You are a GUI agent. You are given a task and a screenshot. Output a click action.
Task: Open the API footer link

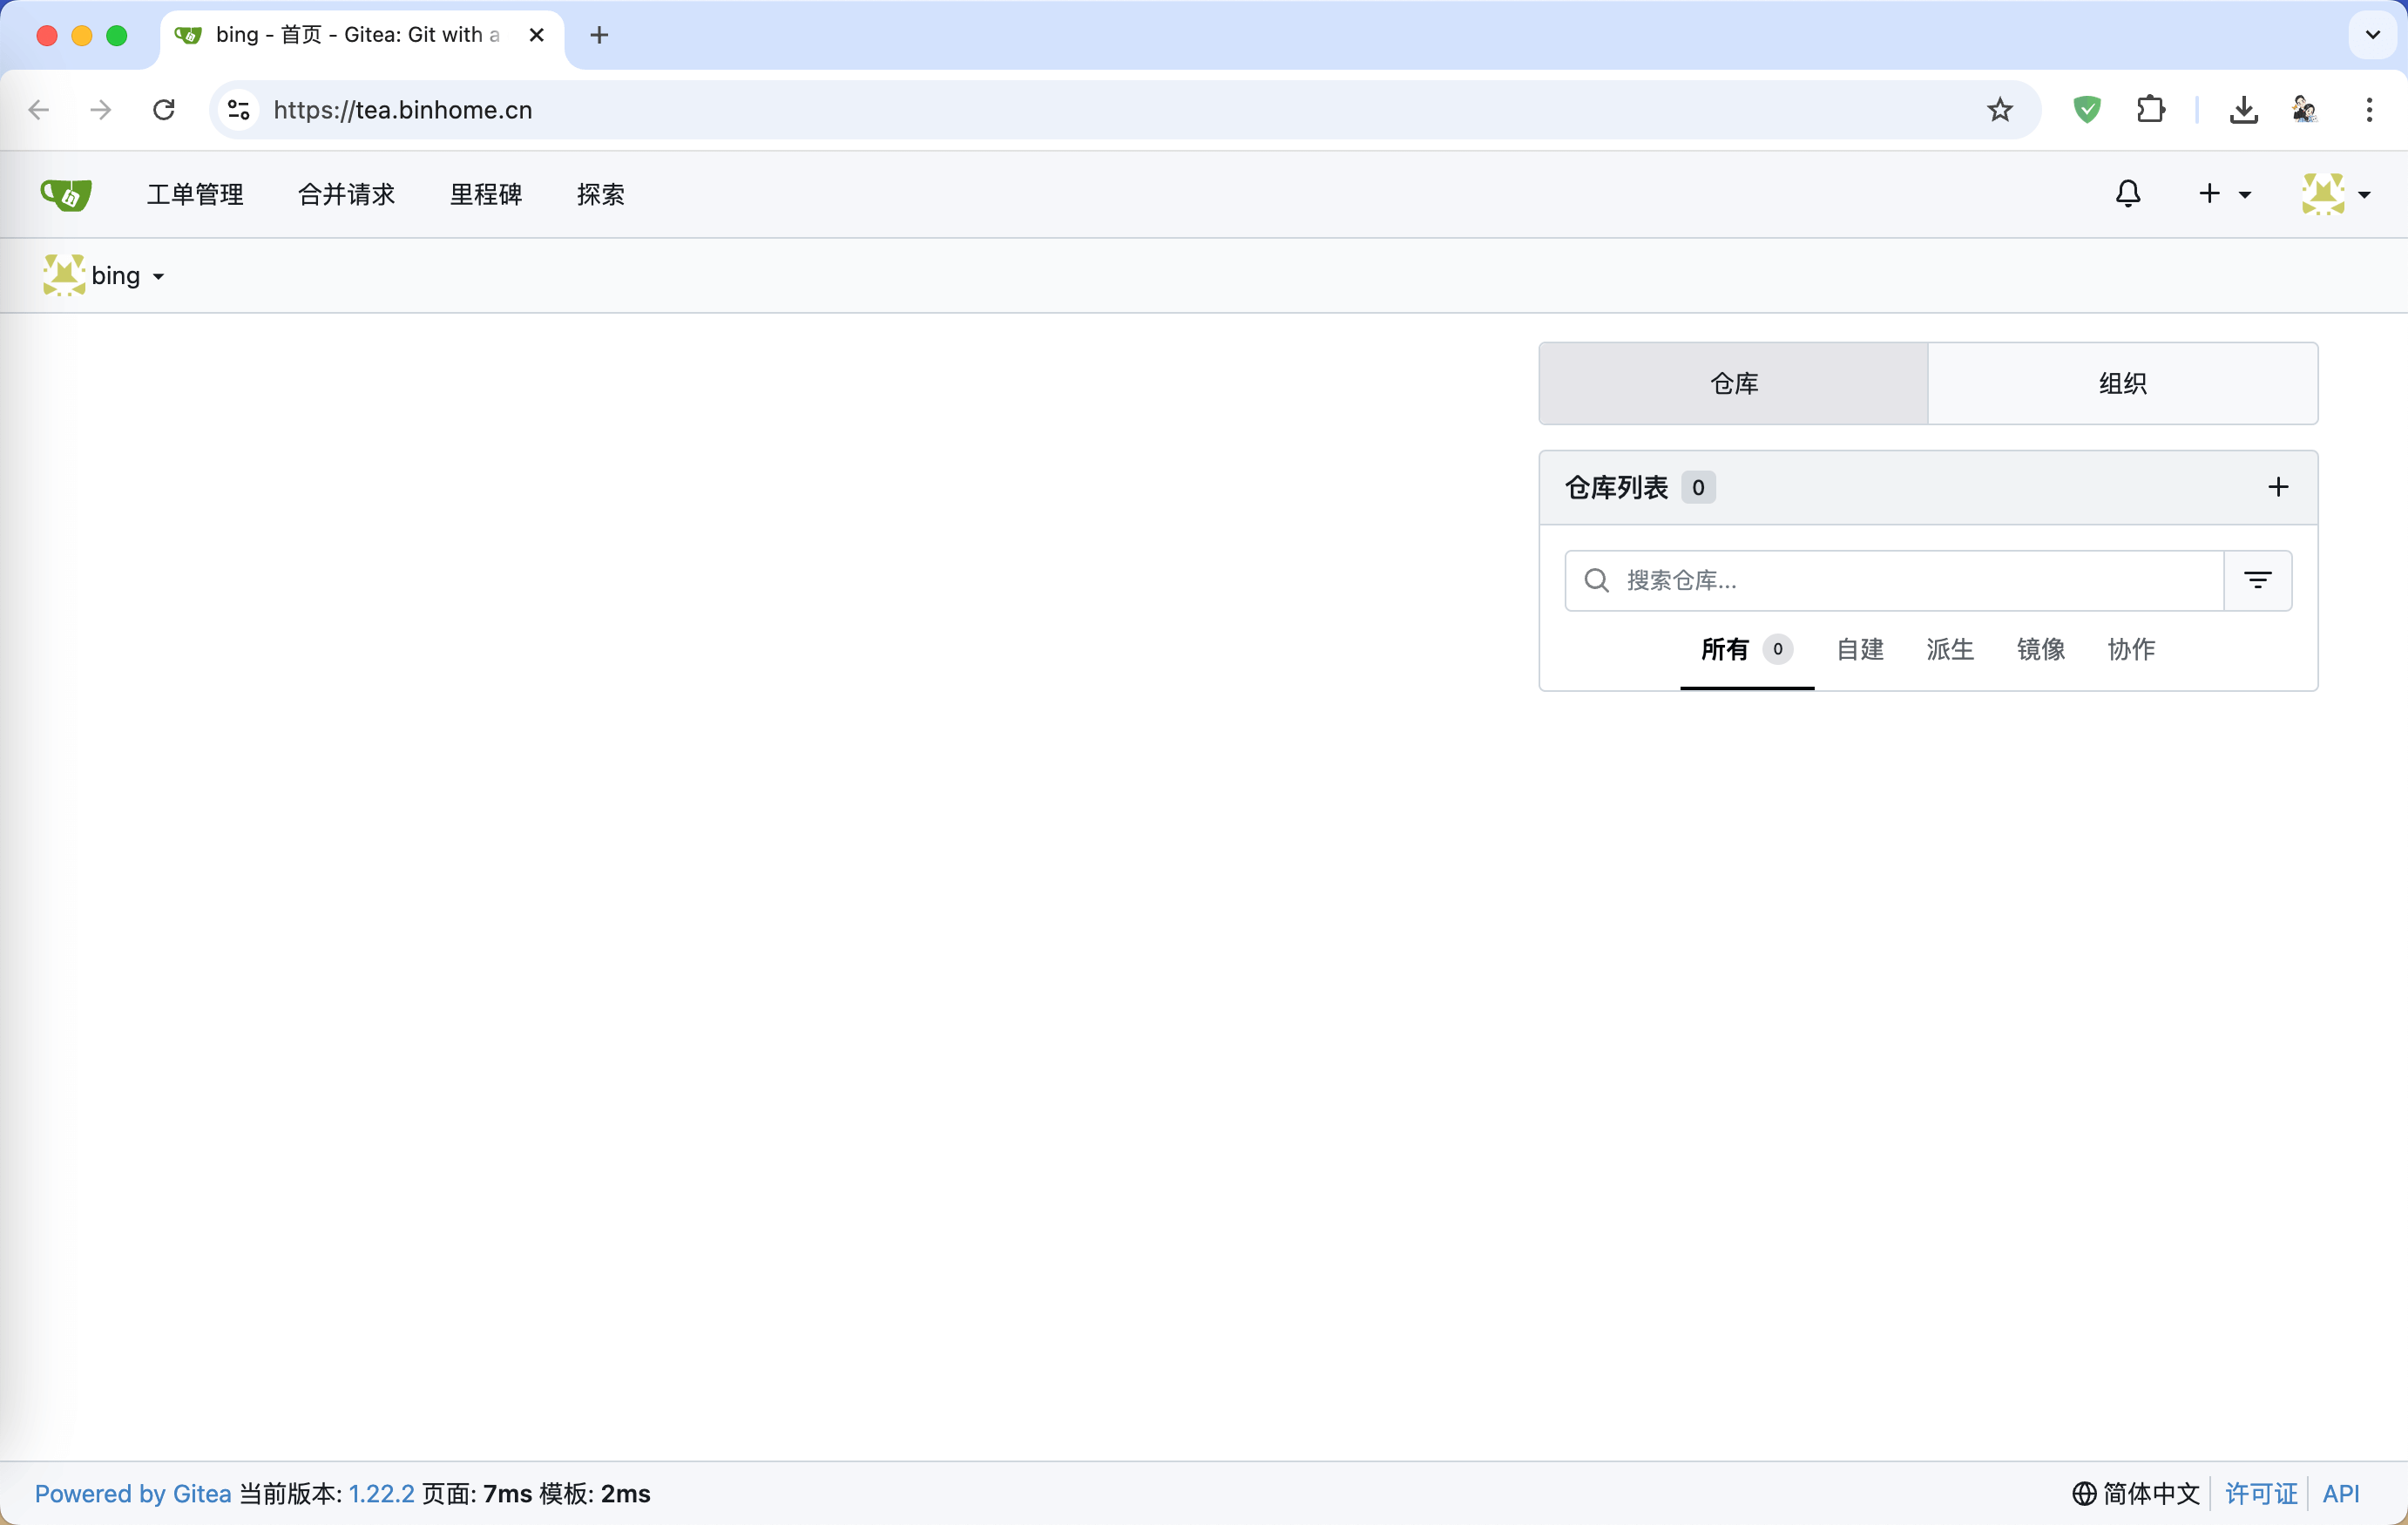coord(2341,1493)
